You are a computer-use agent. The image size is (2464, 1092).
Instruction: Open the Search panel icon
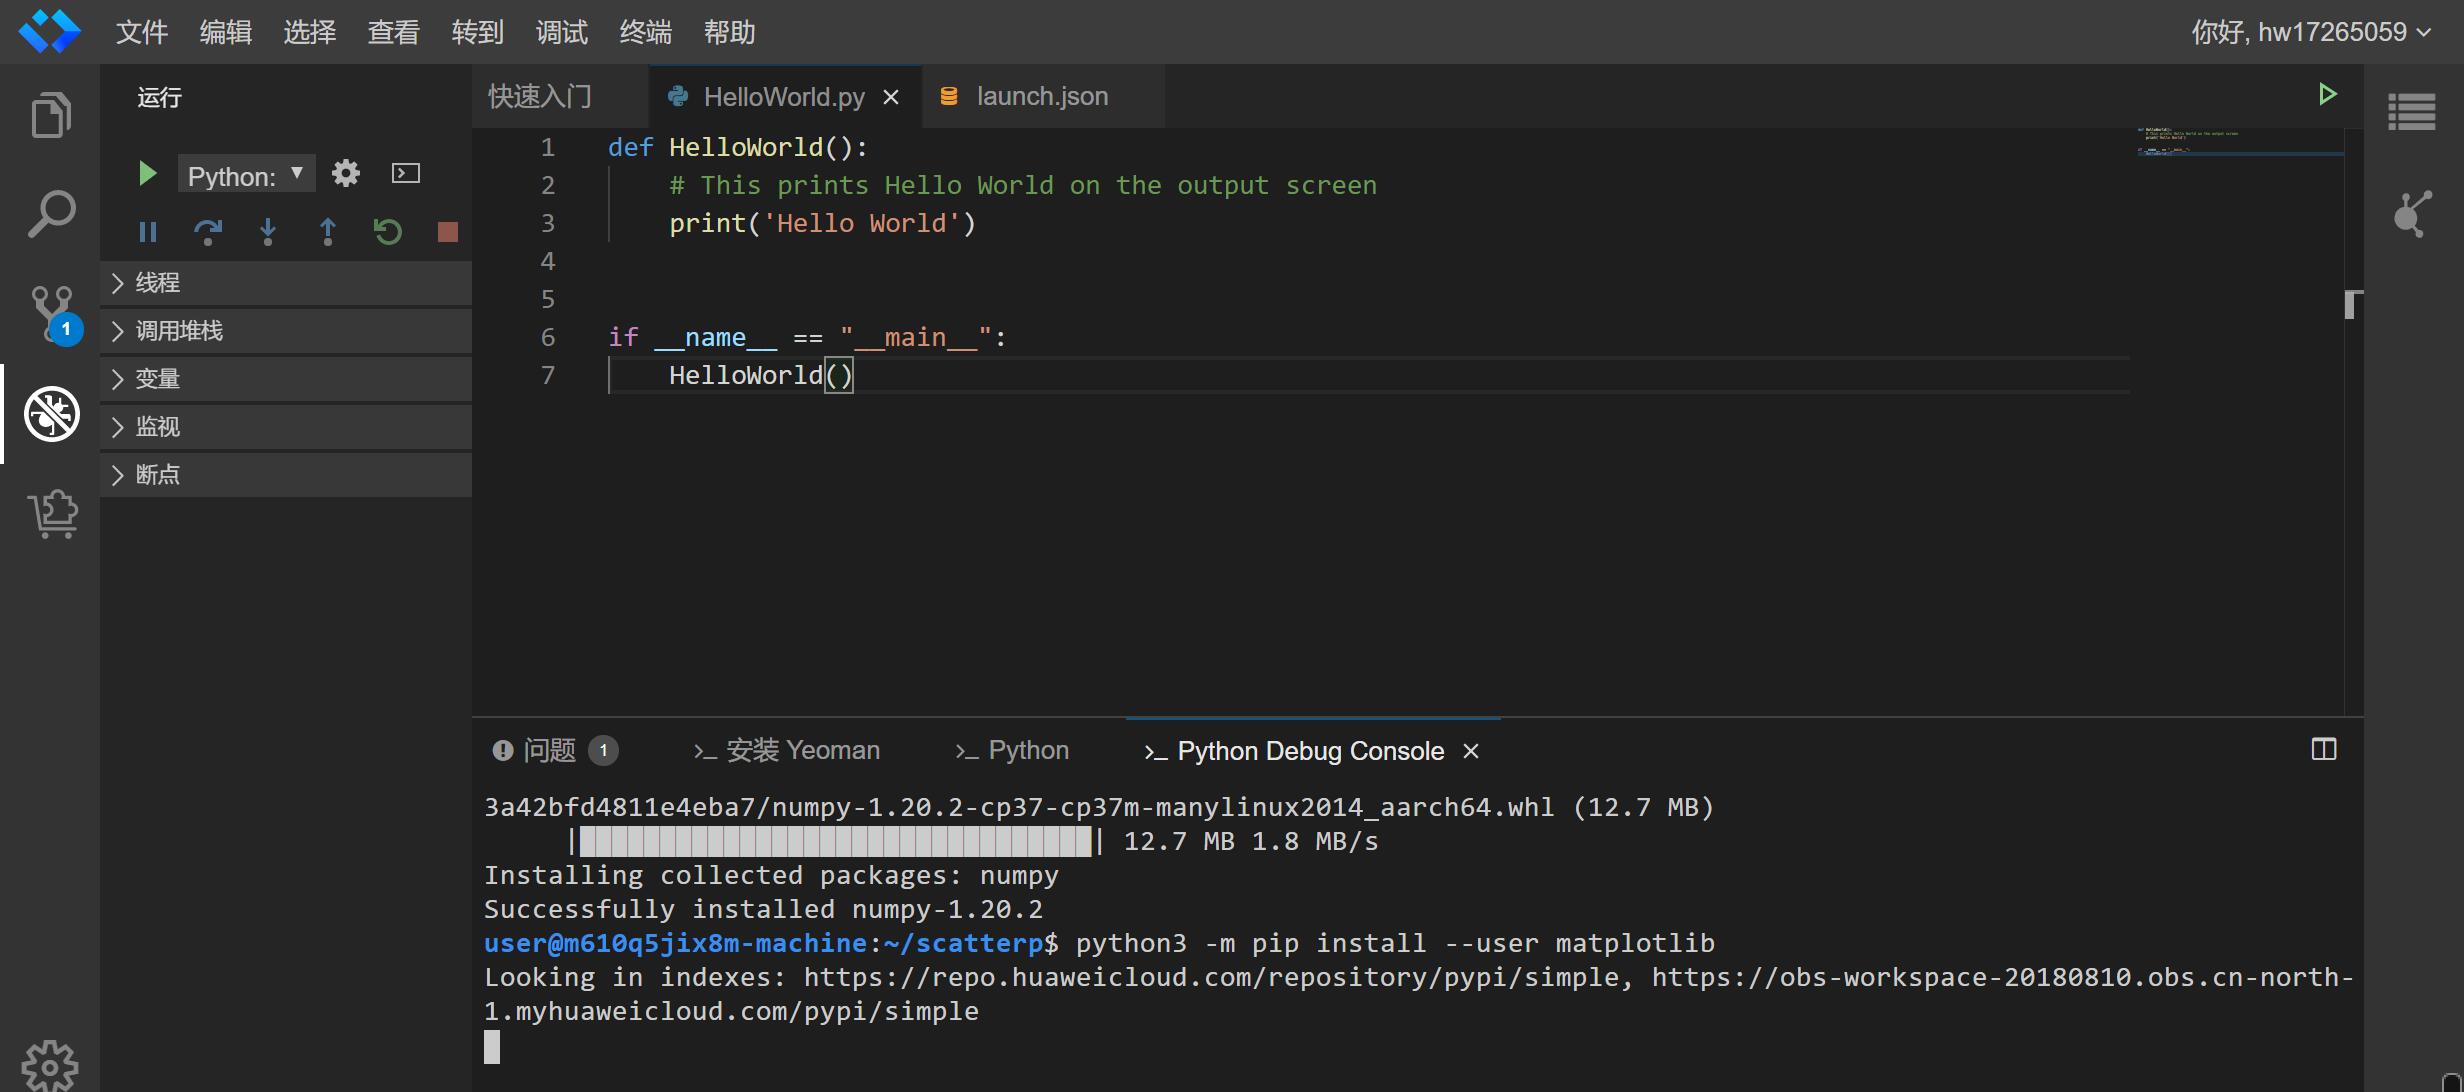tap(51, 213)
